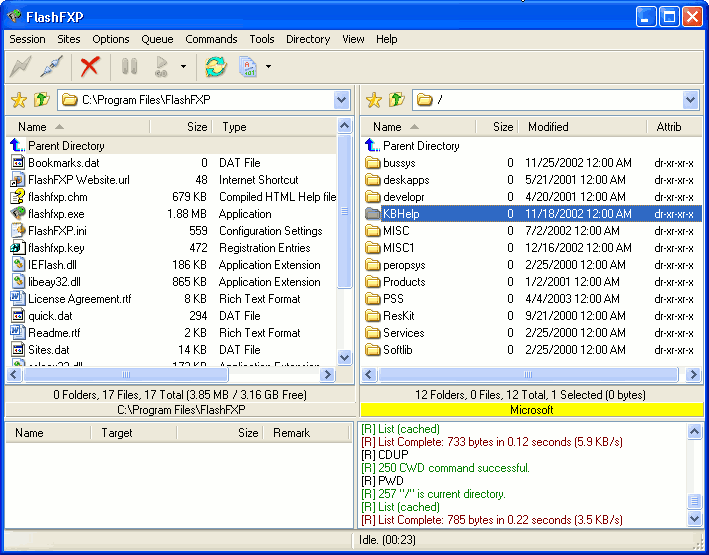This screenshot has width=709, height=555.
Task: Expand the remote path dropdown
Action: click(x=690, y=100)
